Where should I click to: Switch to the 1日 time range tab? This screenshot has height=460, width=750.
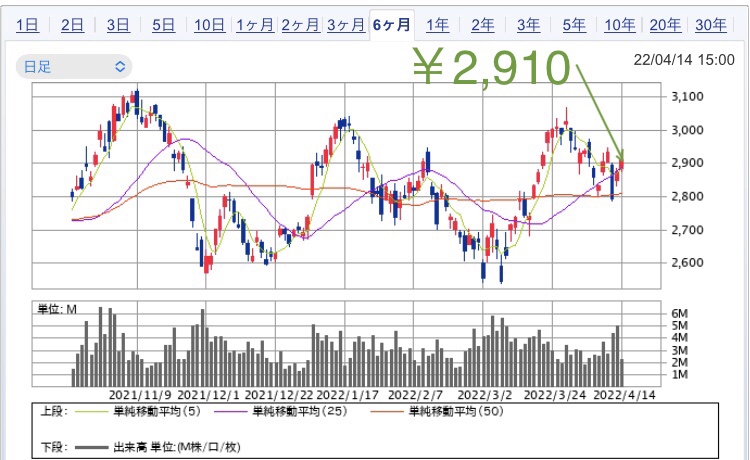(27, 25)
